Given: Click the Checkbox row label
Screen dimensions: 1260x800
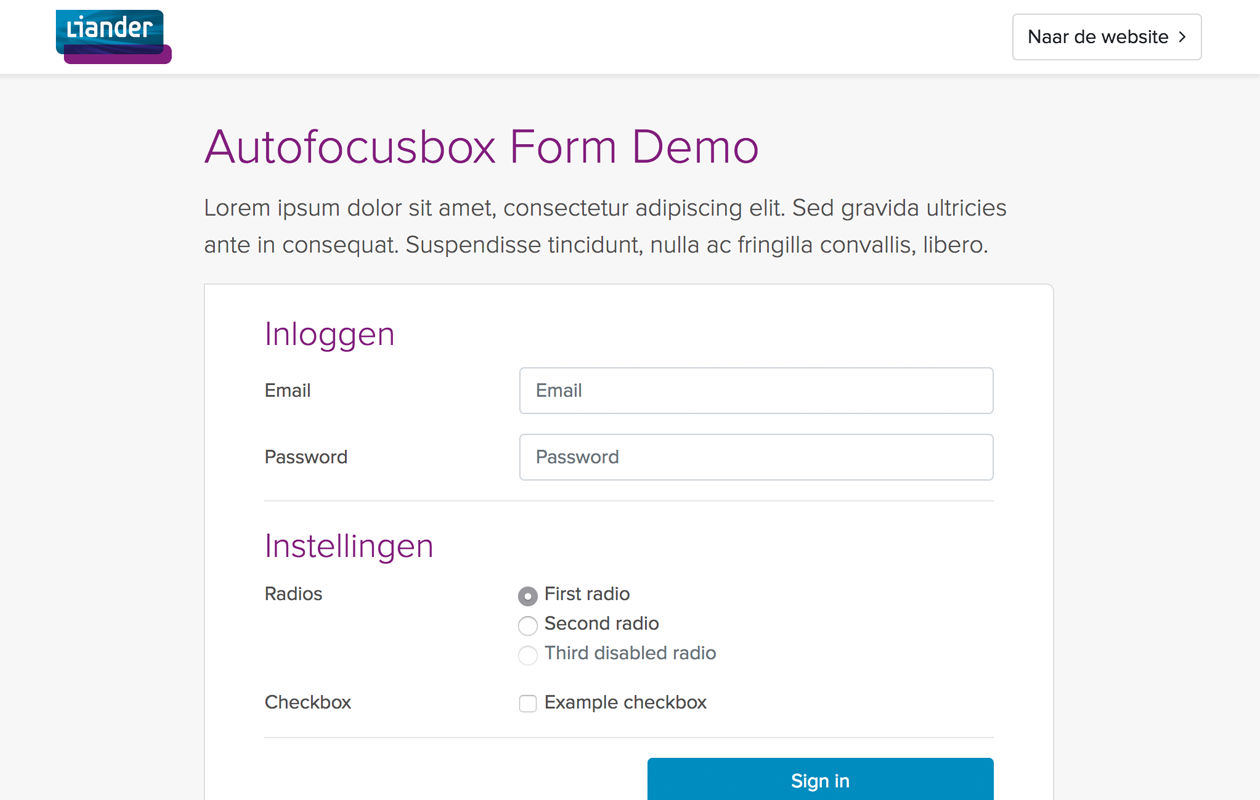Looking at the screenshot, I should 307,702.
